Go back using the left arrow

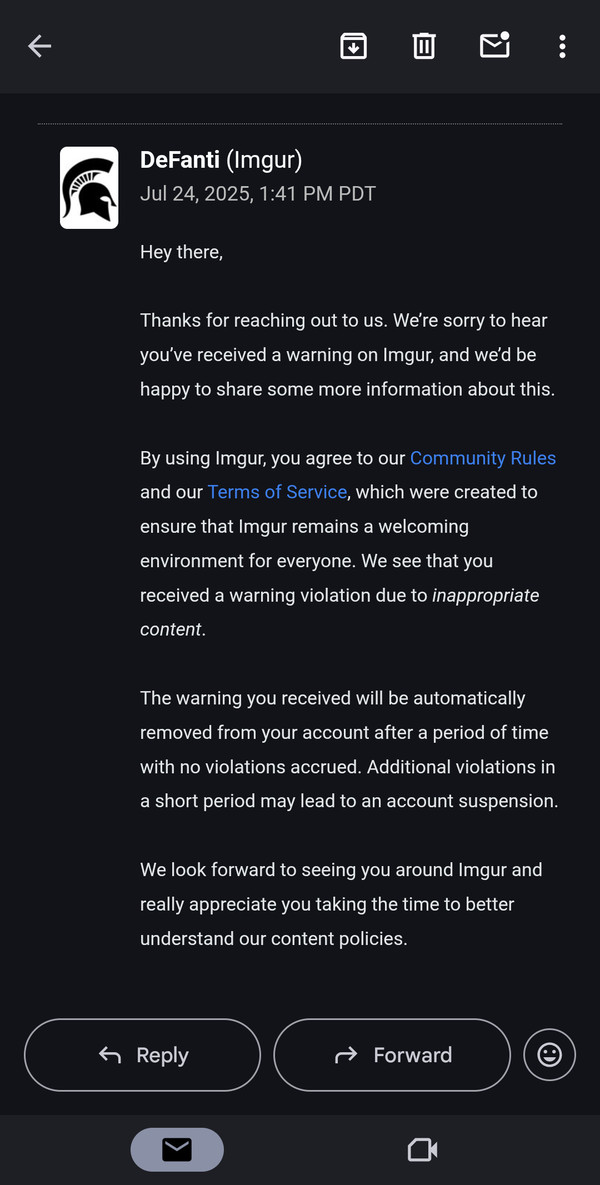click(x=39, y=47)
